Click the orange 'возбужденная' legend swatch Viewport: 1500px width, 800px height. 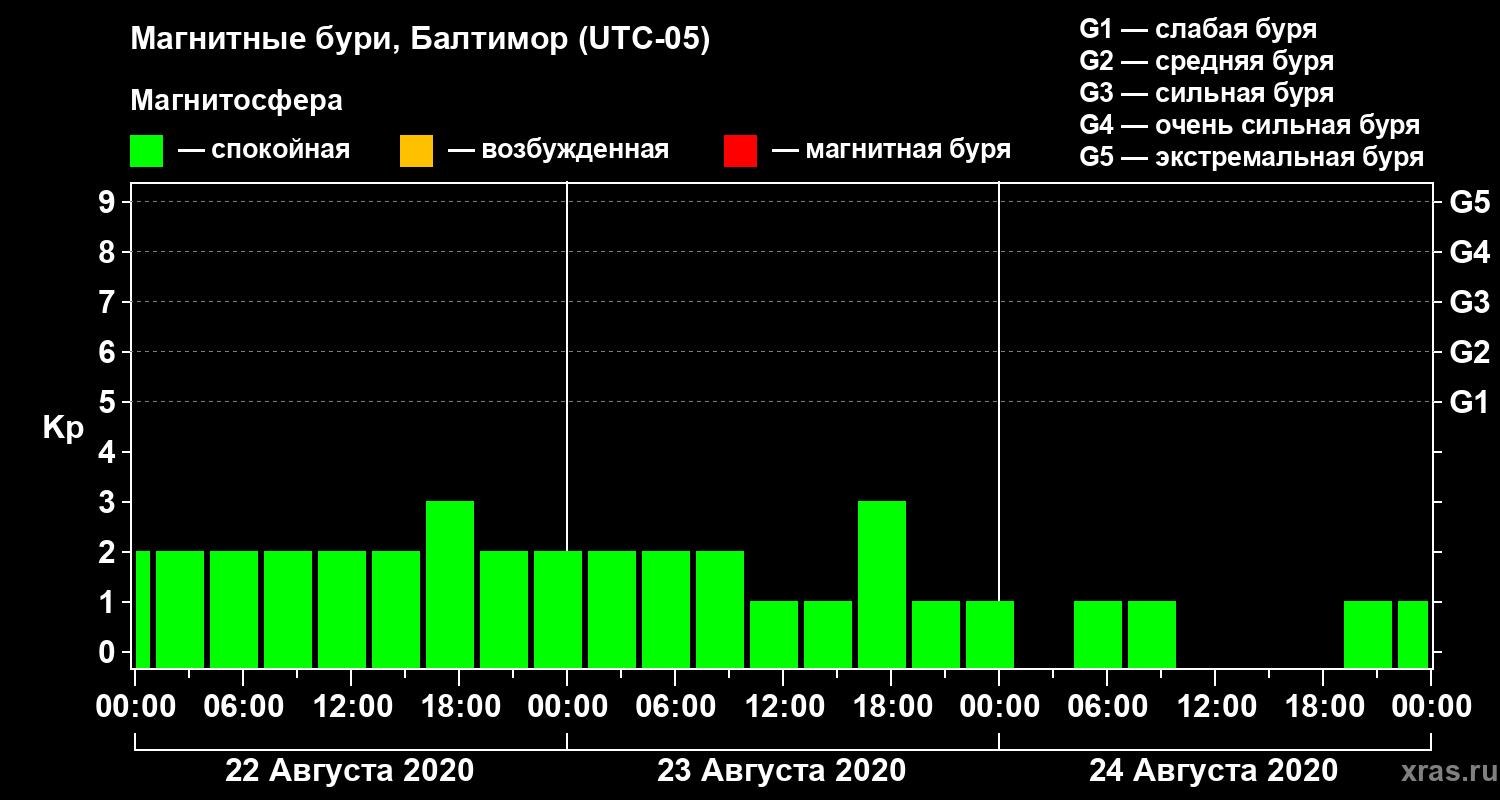(416, 151)
